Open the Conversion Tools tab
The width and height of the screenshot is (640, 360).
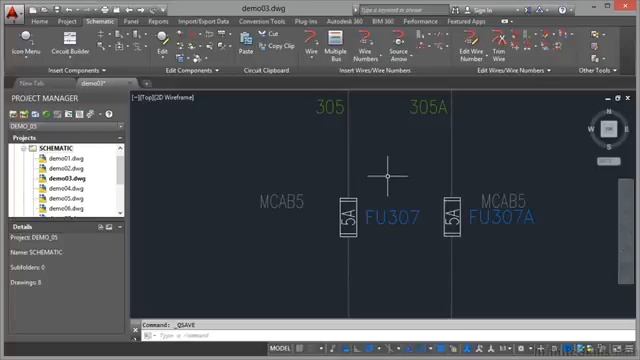coord(262,21)
